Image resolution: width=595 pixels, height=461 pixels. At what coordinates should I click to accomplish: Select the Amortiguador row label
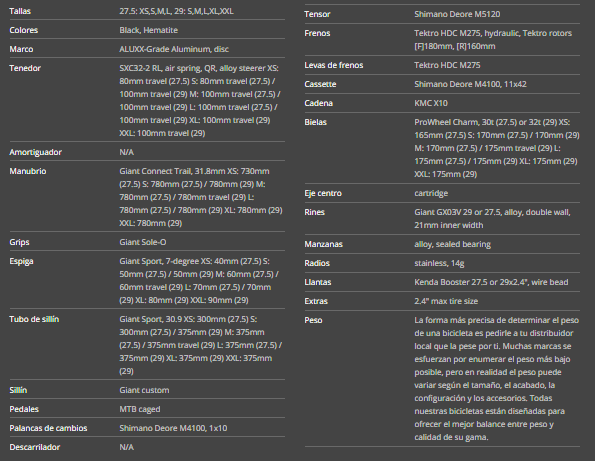click(36, 152)
